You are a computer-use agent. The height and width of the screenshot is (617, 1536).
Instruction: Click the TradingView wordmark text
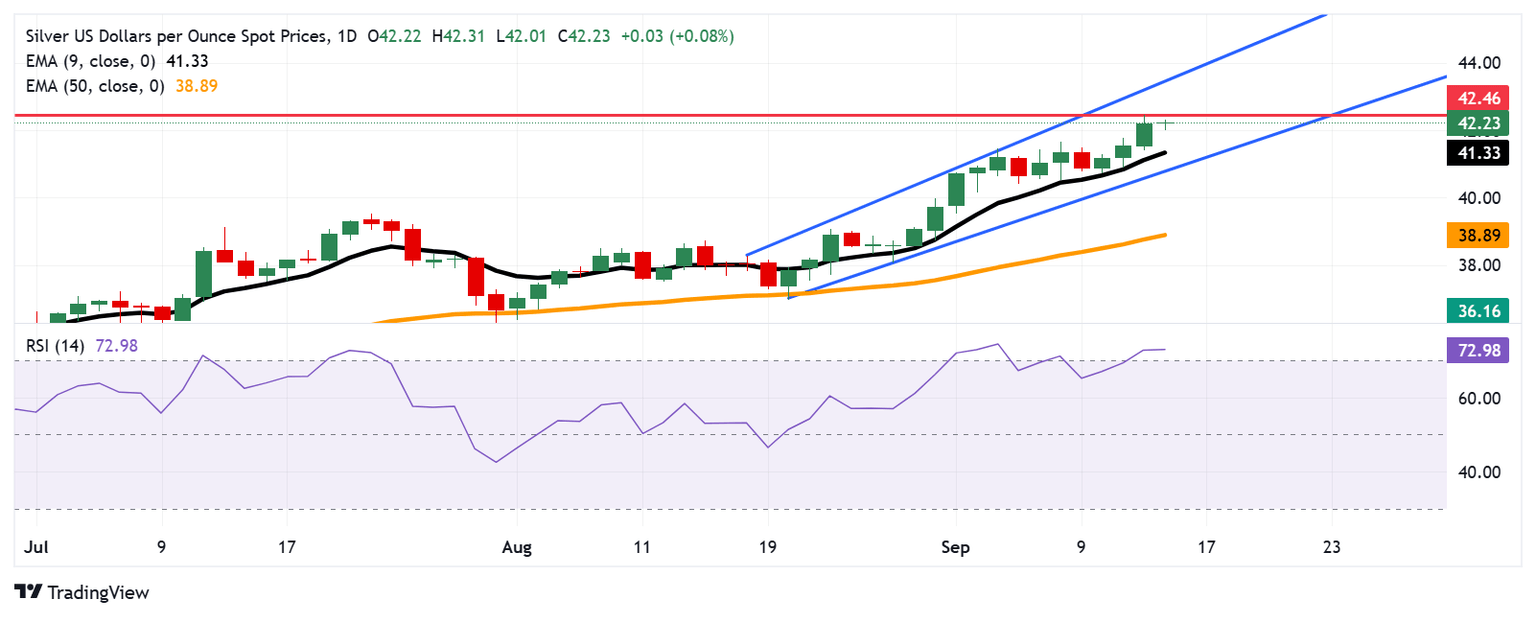(100, 592)
